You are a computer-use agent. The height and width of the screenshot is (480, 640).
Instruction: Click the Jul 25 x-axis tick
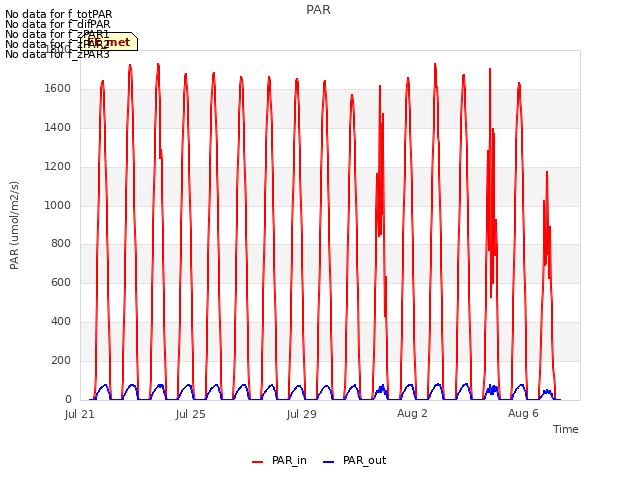(x=191, y=414)
